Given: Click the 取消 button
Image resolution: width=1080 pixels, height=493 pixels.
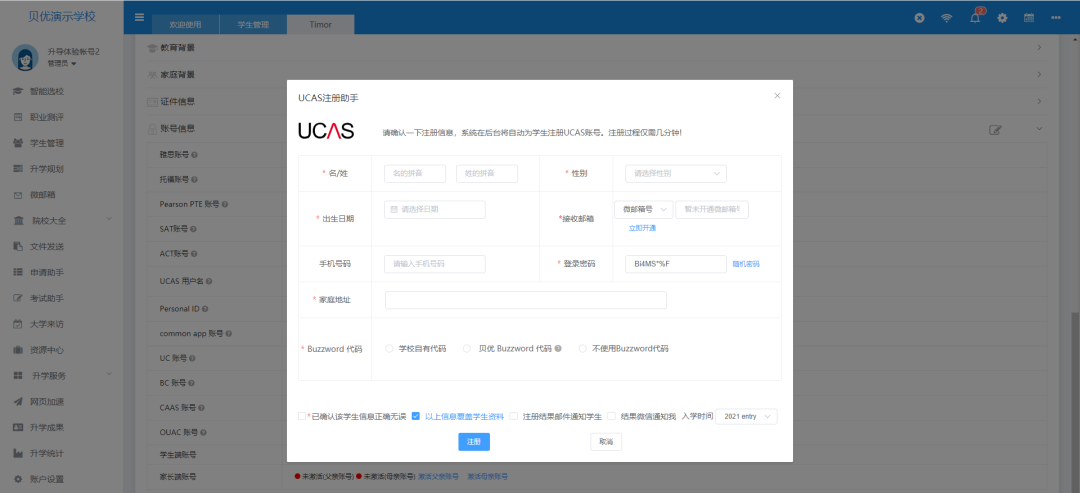Looking at the screenshot, I should [x=606, y=442].
